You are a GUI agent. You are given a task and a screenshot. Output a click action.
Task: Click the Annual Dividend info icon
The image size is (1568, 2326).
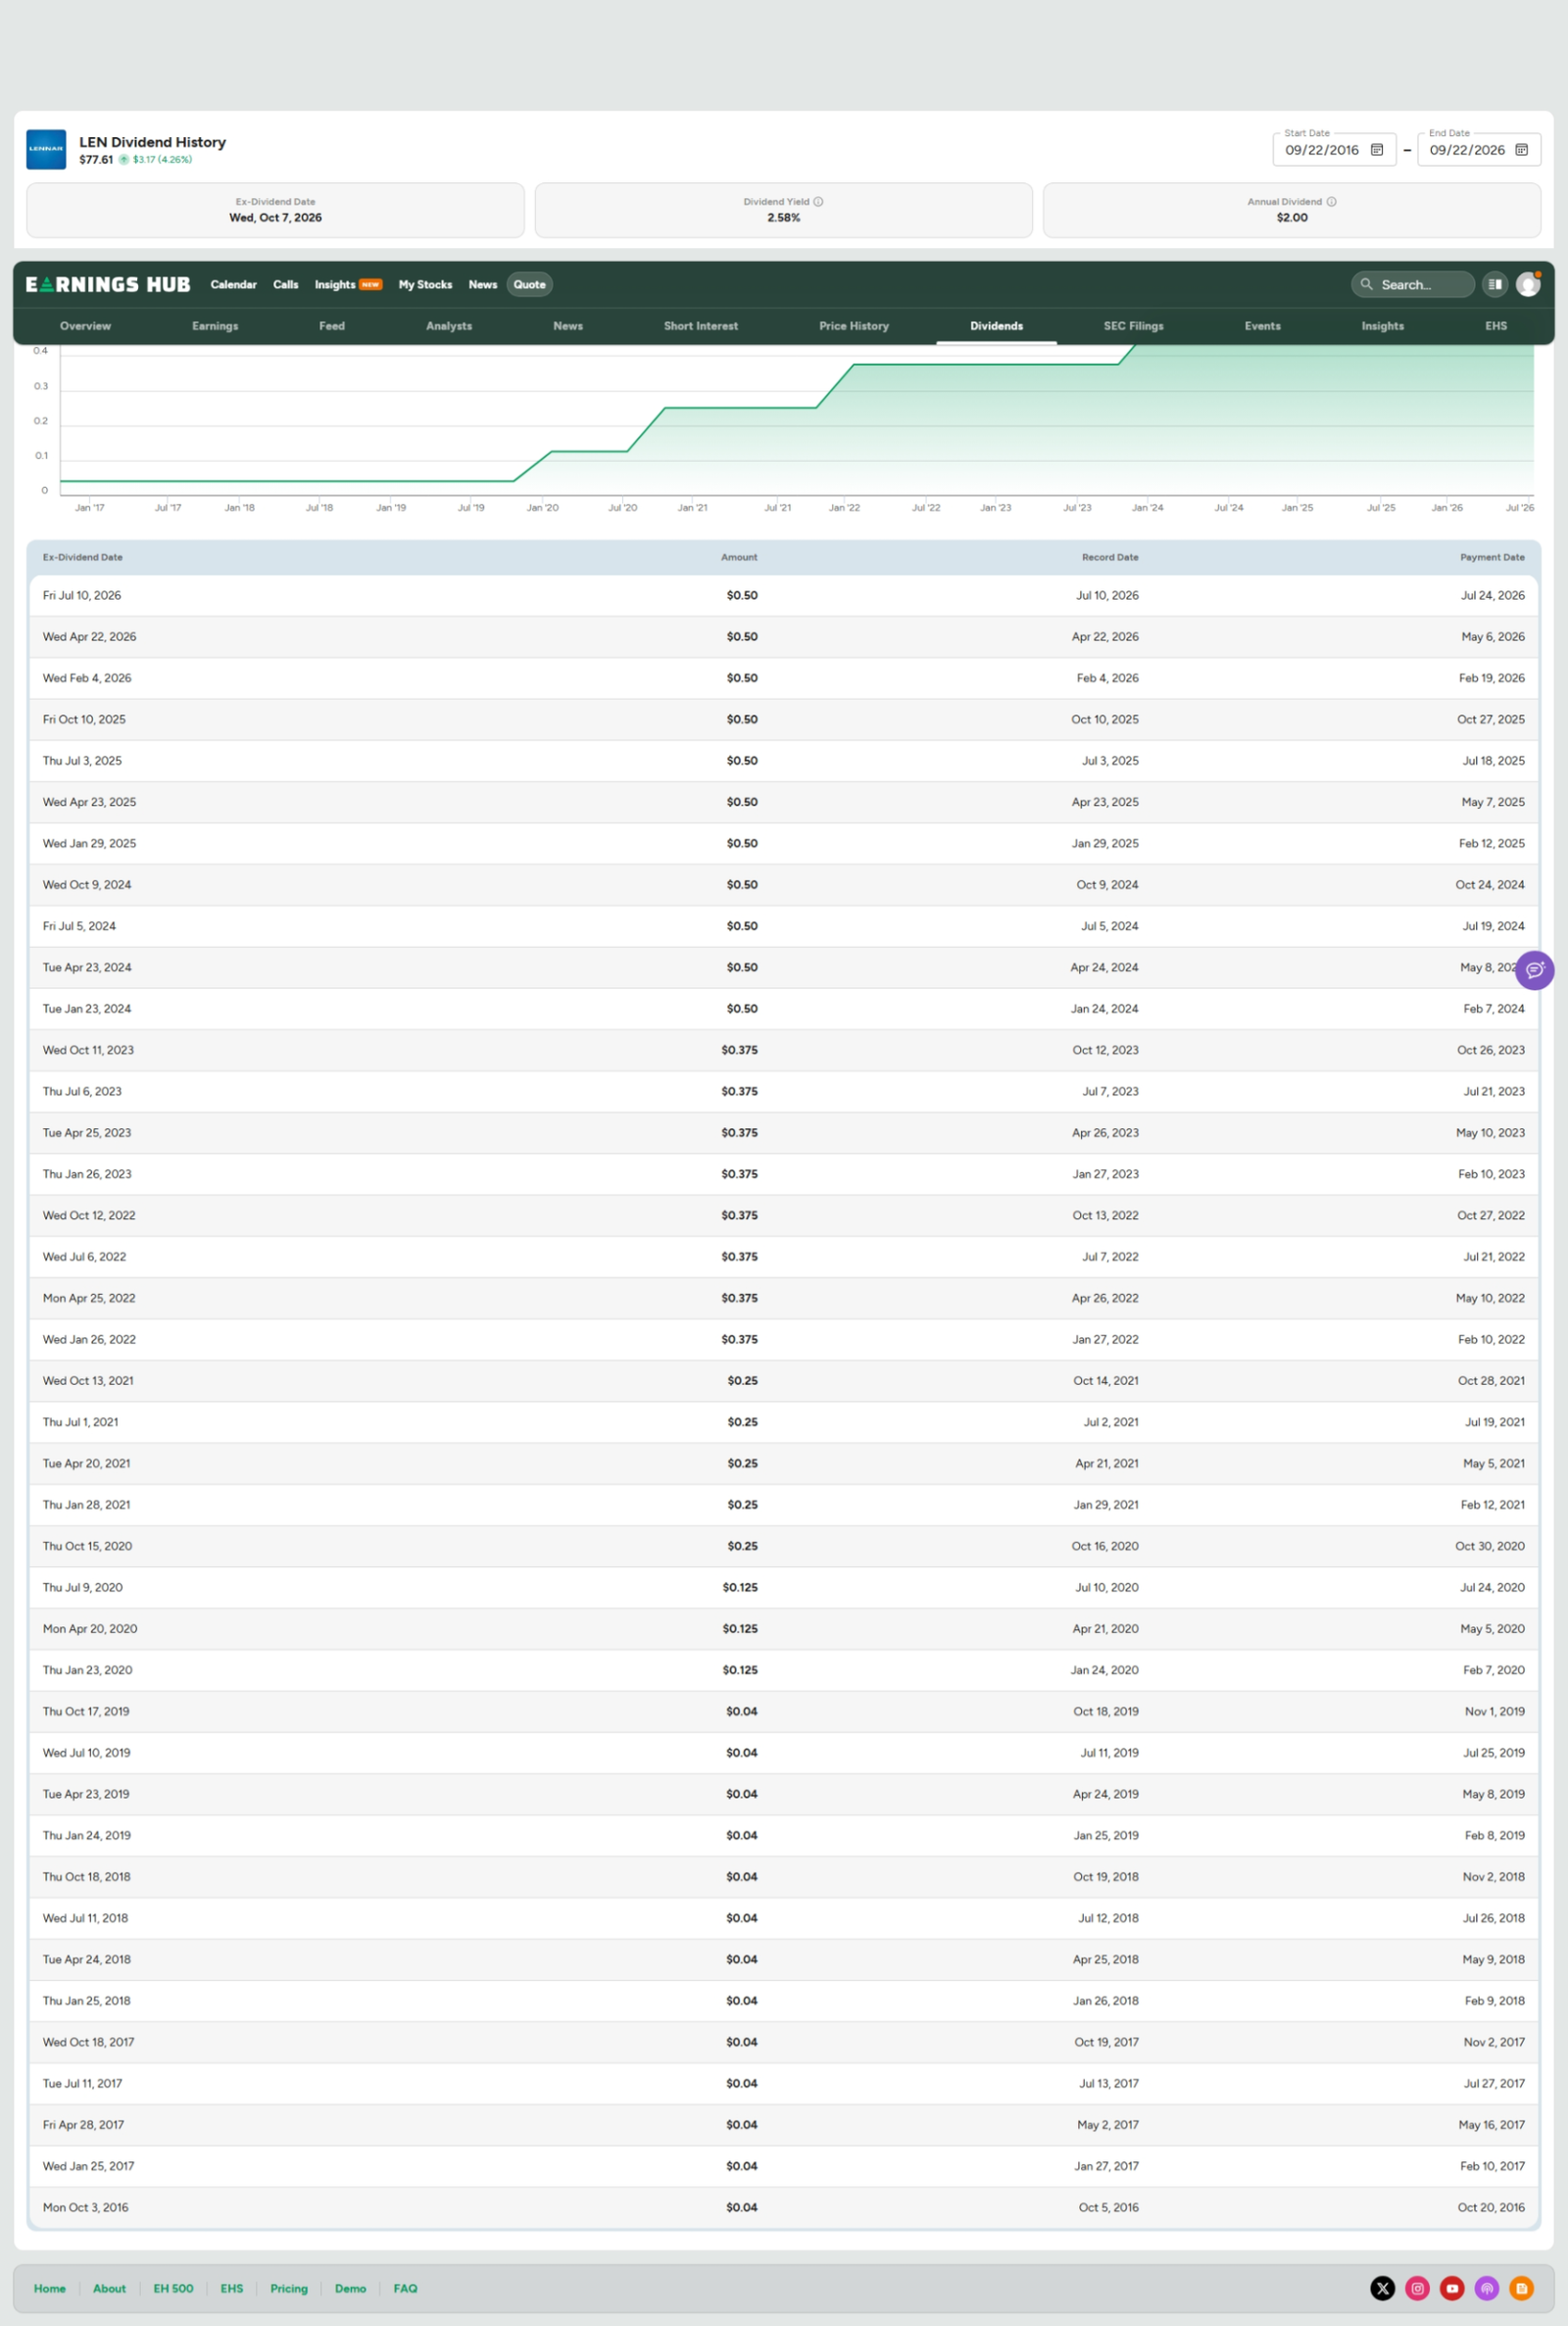[1331, 202]
